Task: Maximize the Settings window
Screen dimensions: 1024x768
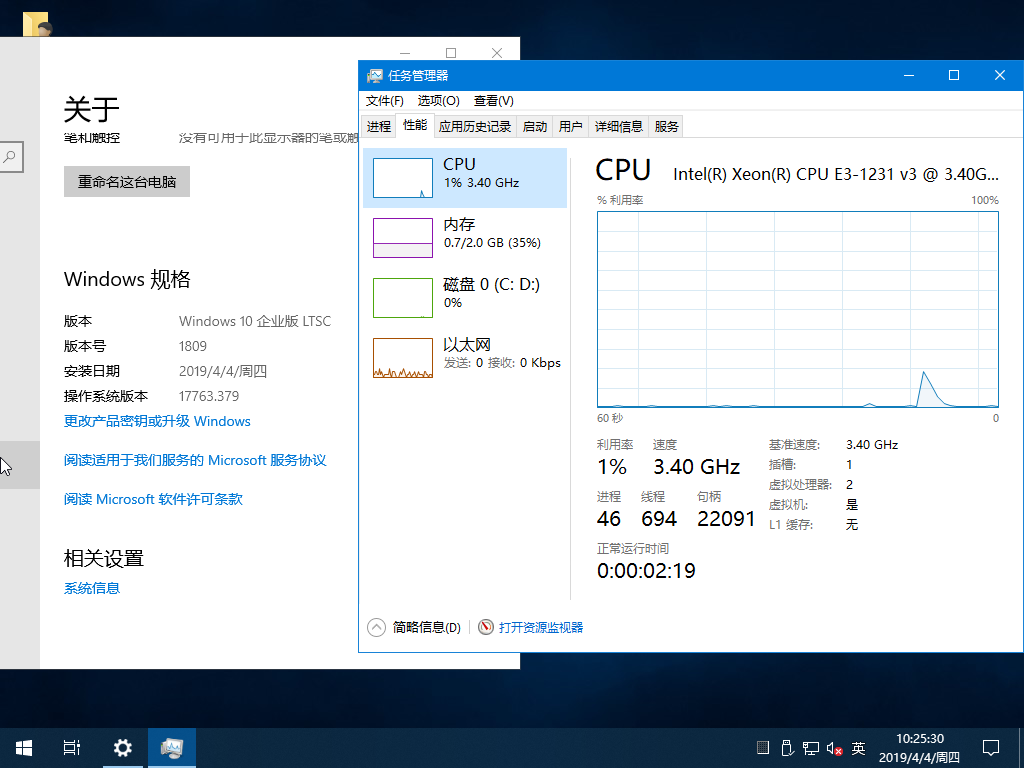Action: point(451,53)
